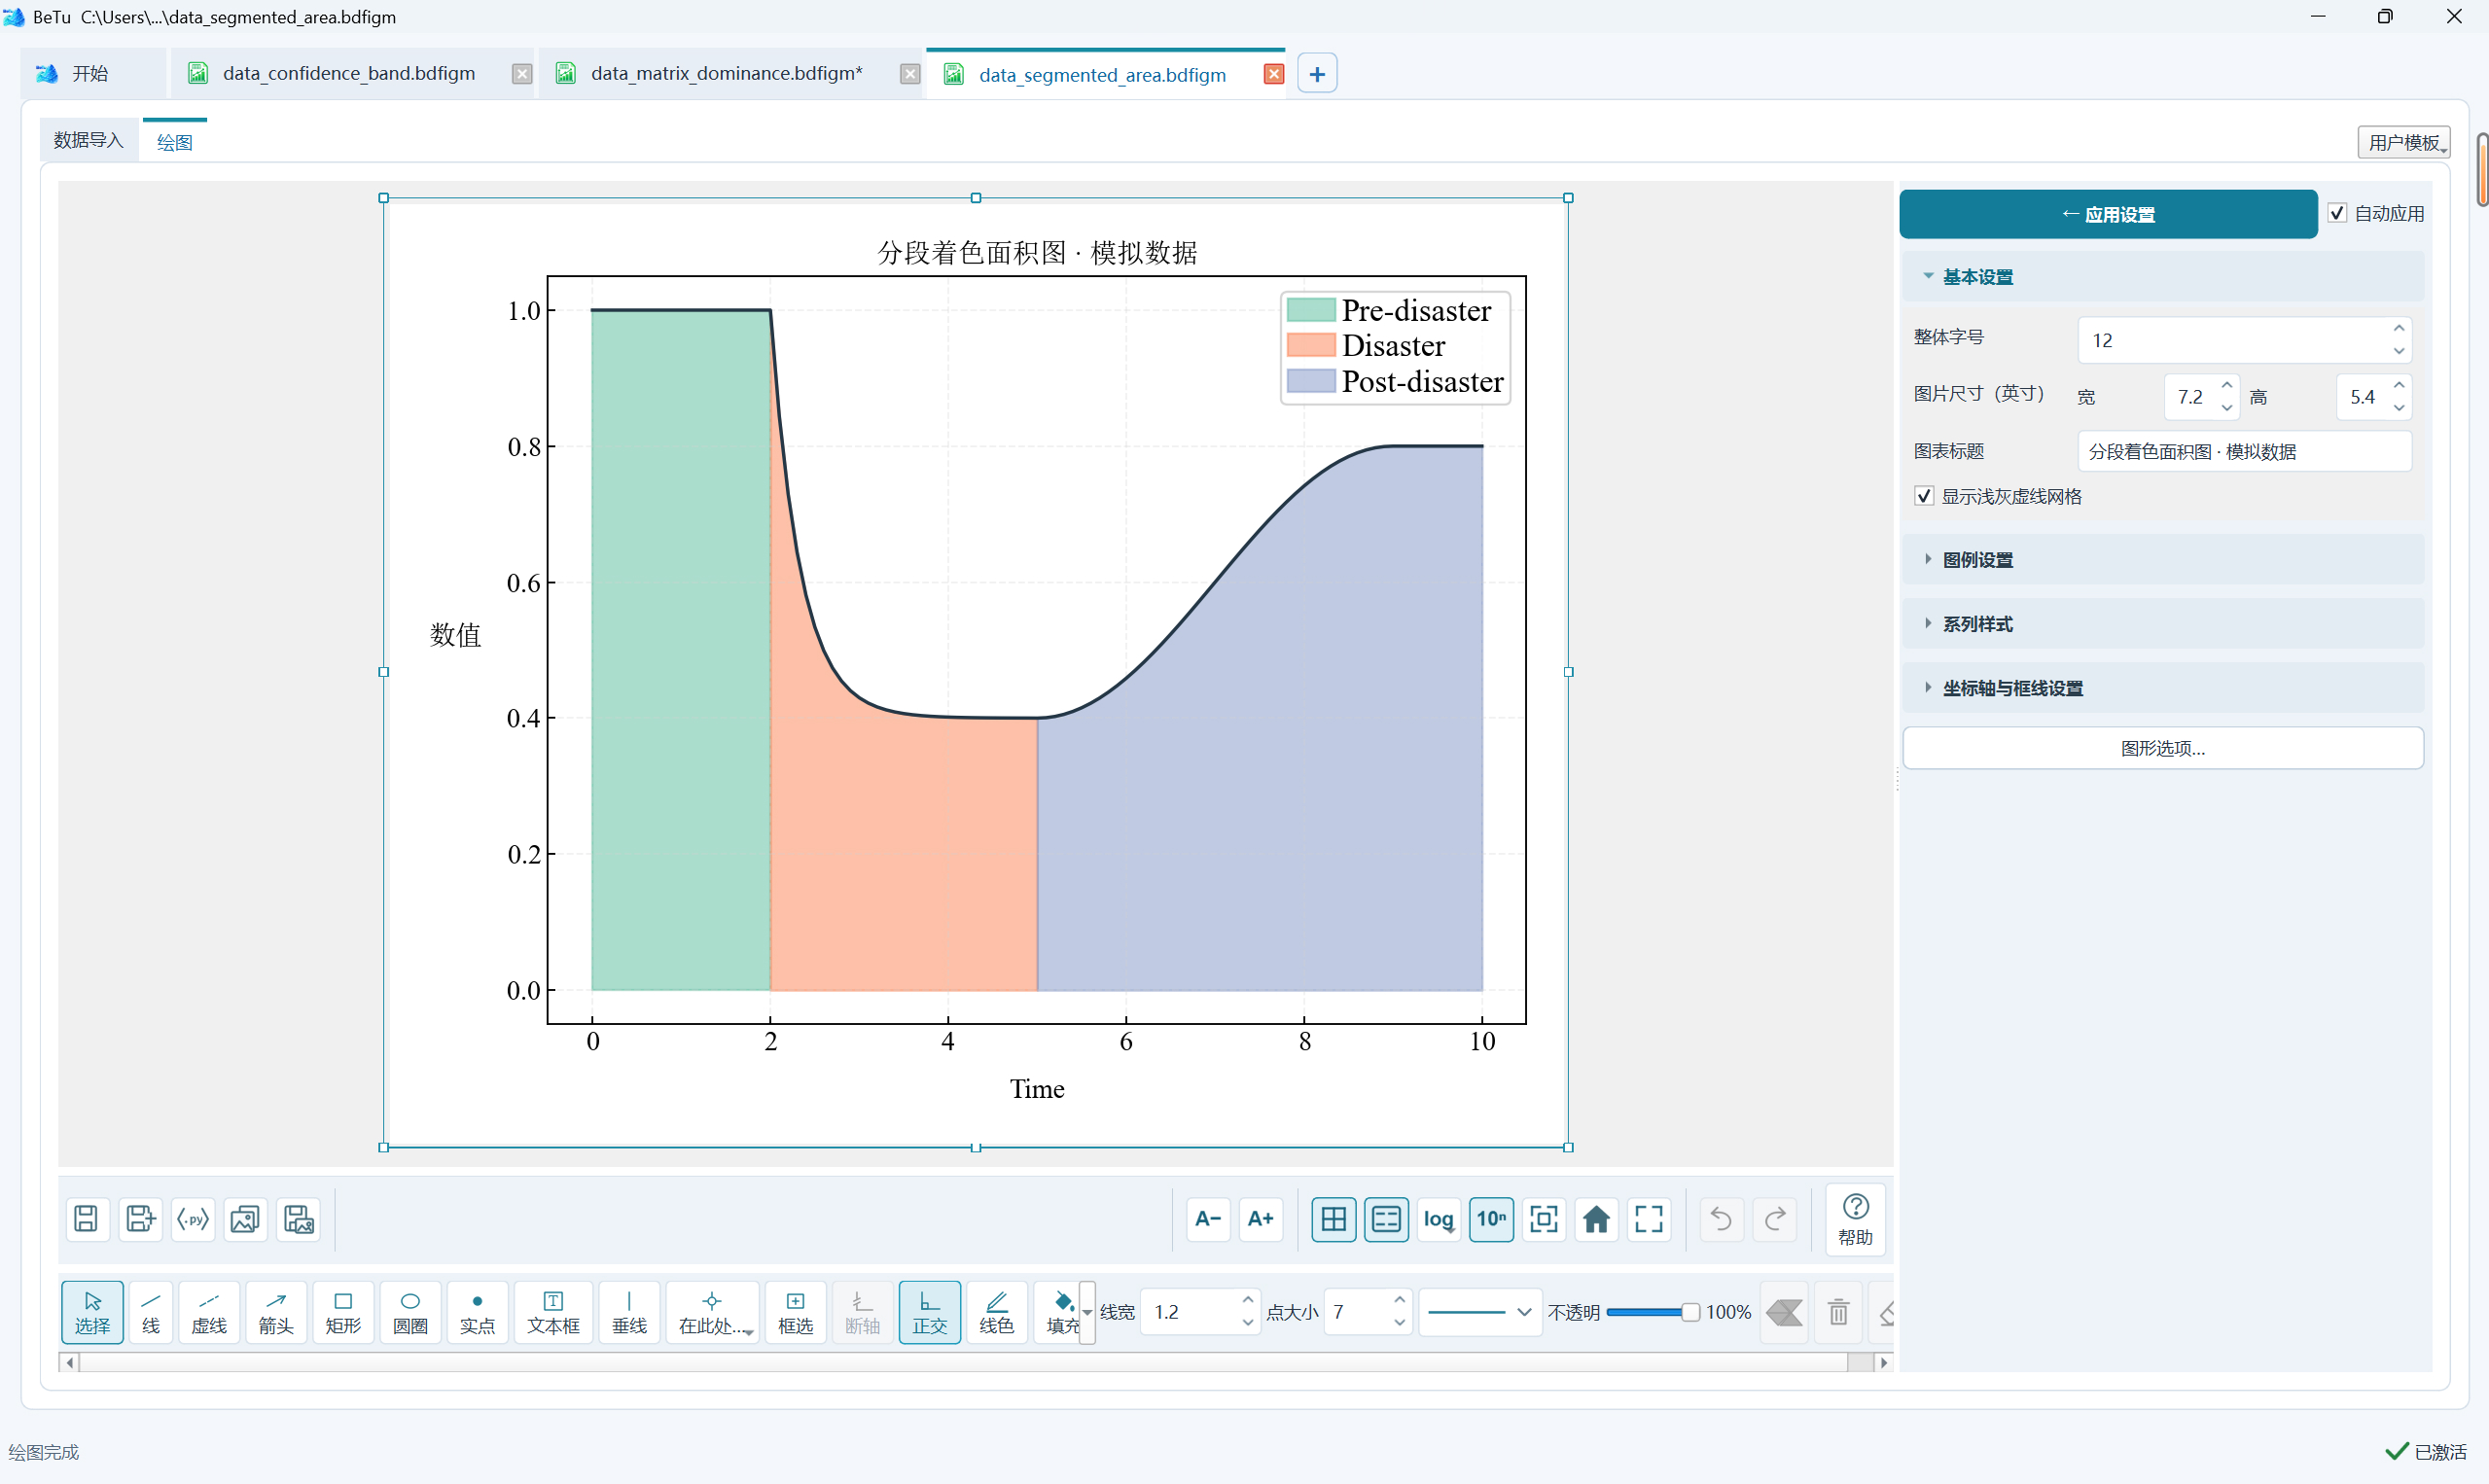The width and height of the screenshot is (2489, 1484).
Task: Select the 圆圈 circle tool
Action: click(410, 1312)
